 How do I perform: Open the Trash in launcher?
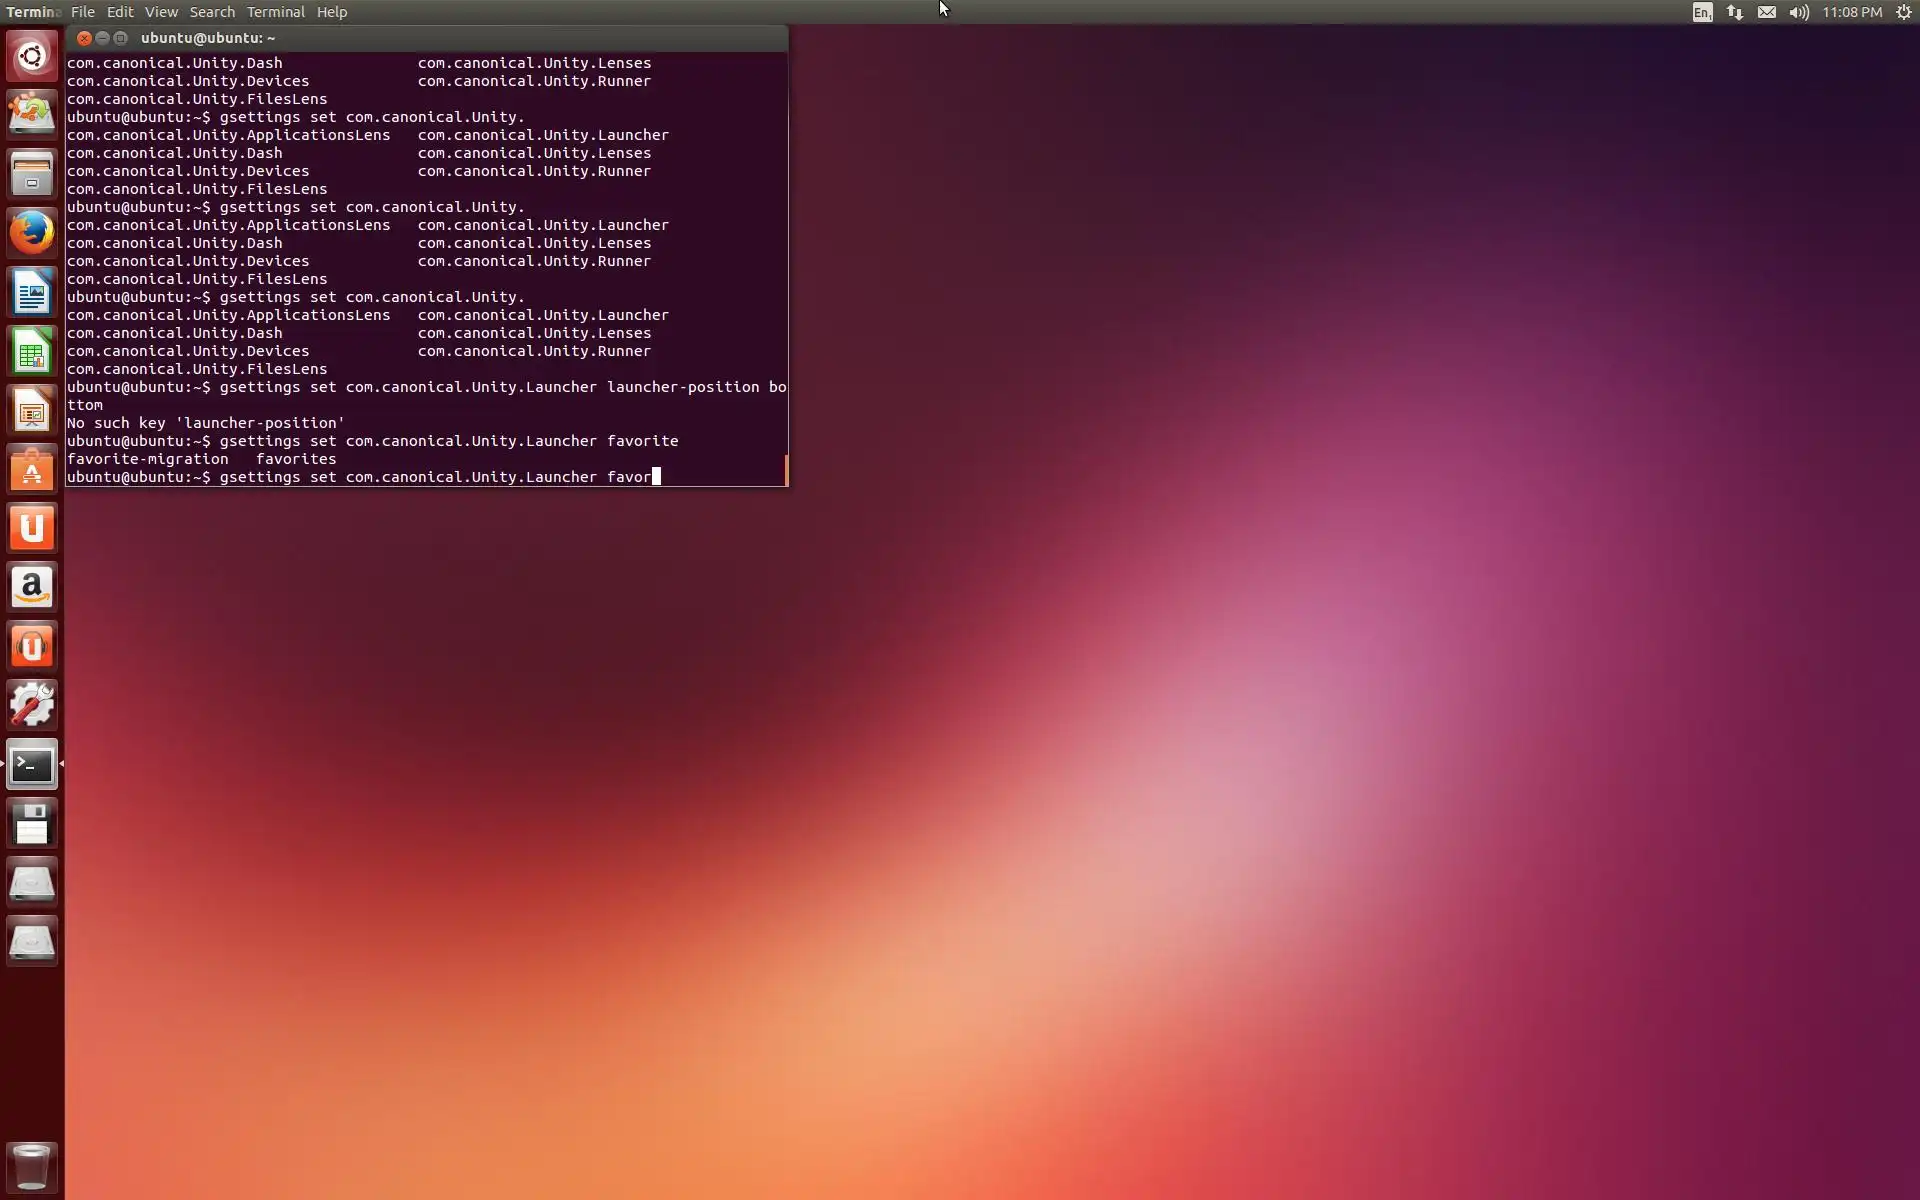click(x=32, y=1166)
